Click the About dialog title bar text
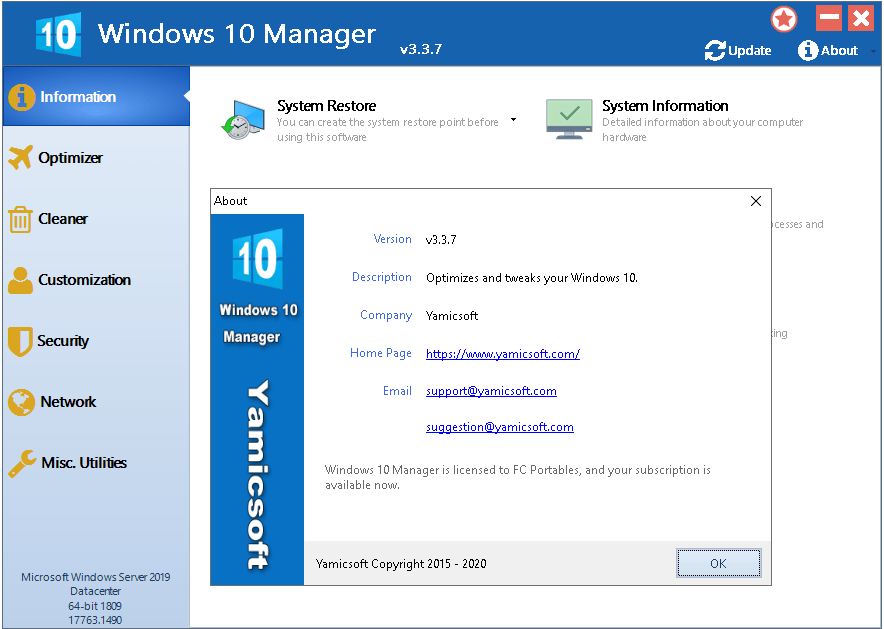 pyautogui.click(x=230, y=201)
